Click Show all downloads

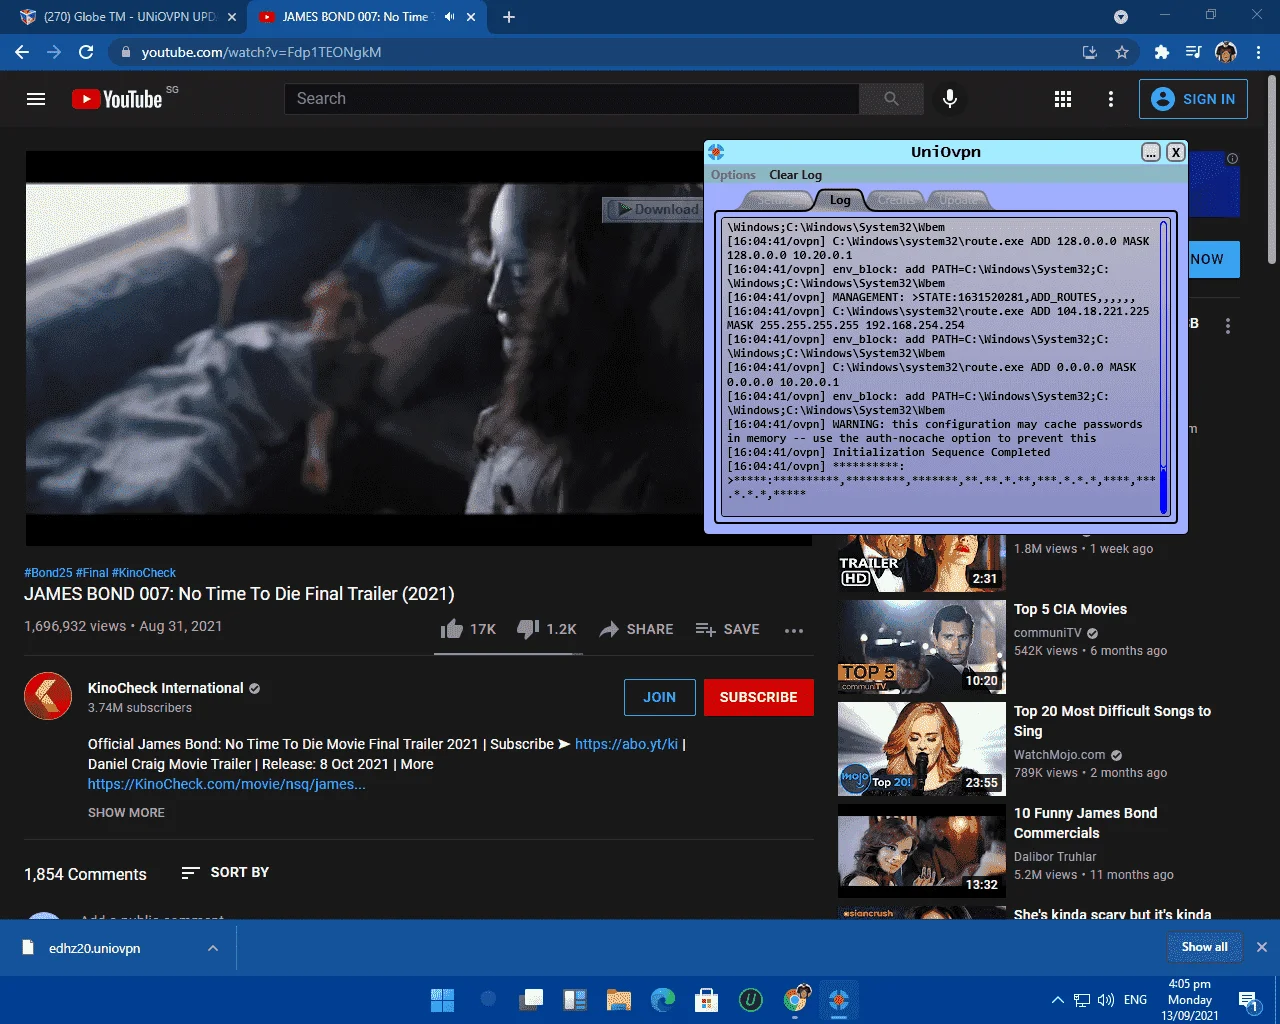1204,947
